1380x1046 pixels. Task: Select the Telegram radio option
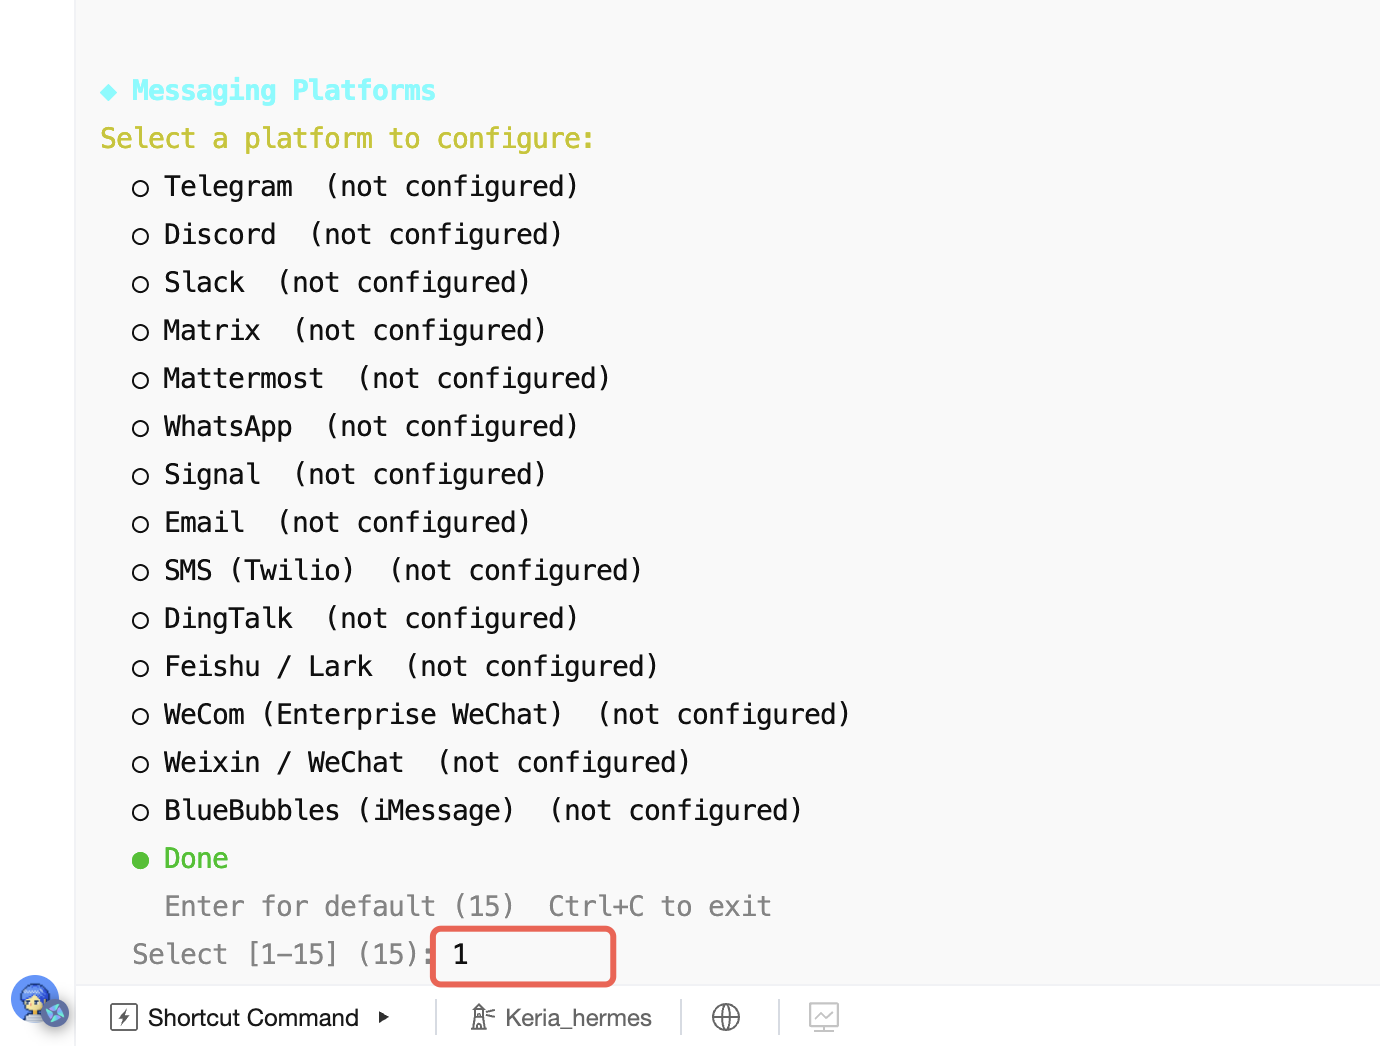point(141,188)
